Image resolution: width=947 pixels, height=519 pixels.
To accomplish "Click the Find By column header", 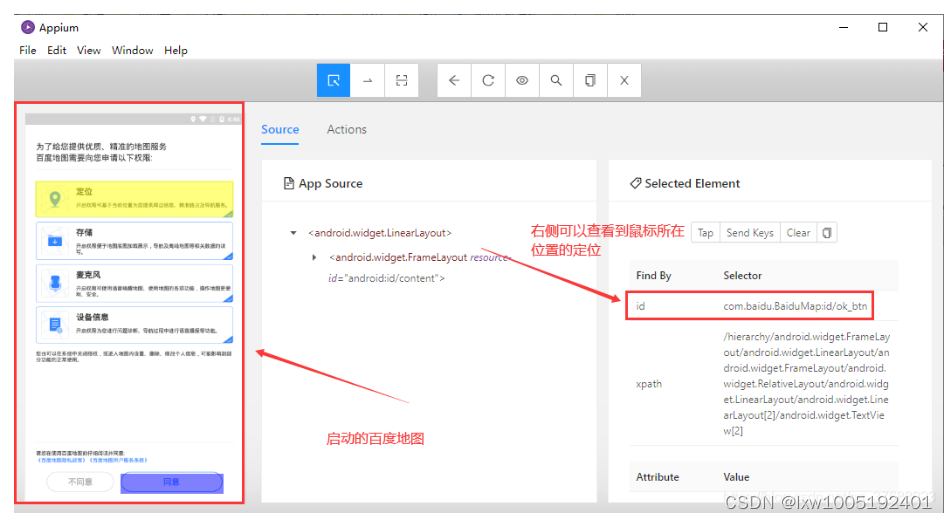I will click(653, 276).
